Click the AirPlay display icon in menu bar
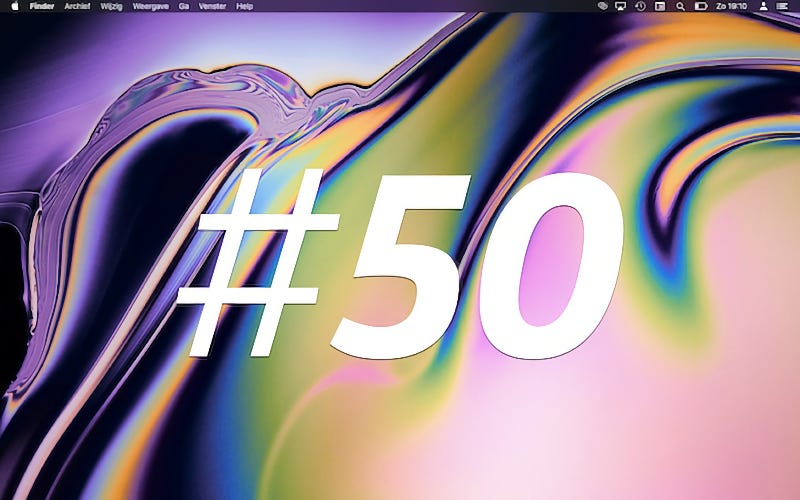 (x=620, y=6)
